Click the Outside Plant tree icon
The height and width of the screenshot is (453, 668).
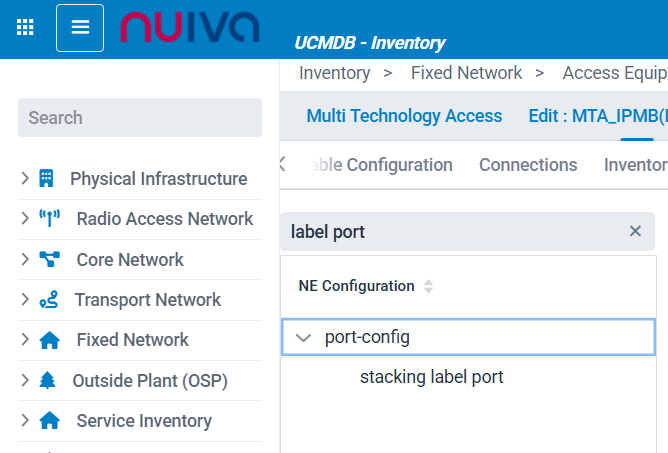pos(48,381)
